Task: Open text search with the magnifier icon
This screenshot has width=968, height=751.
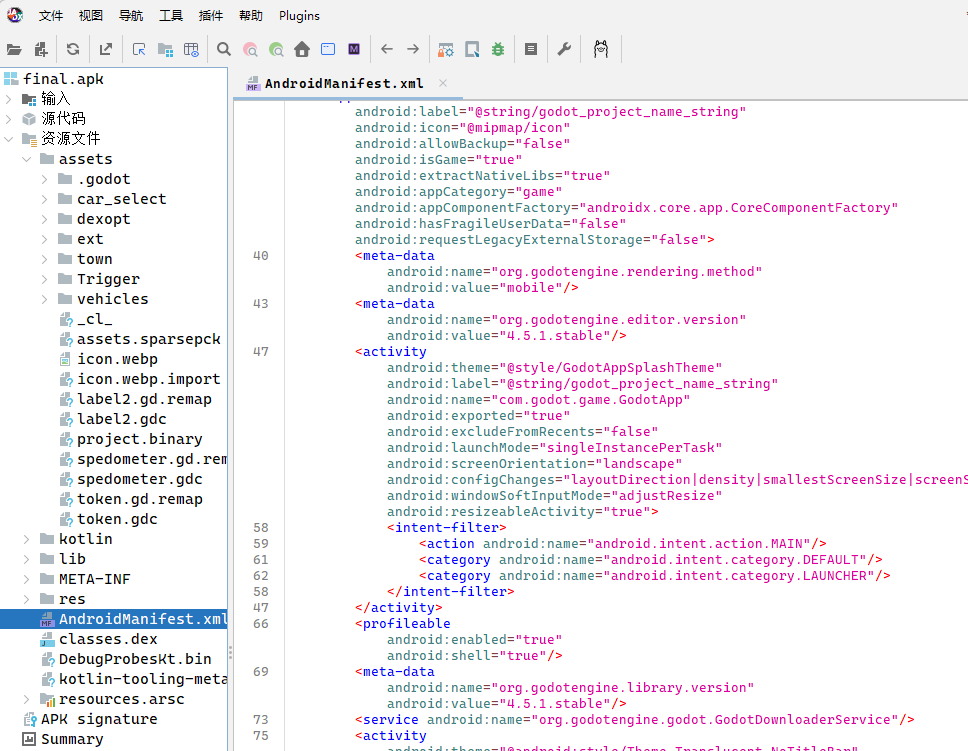Action: click(x=224, y=49)
